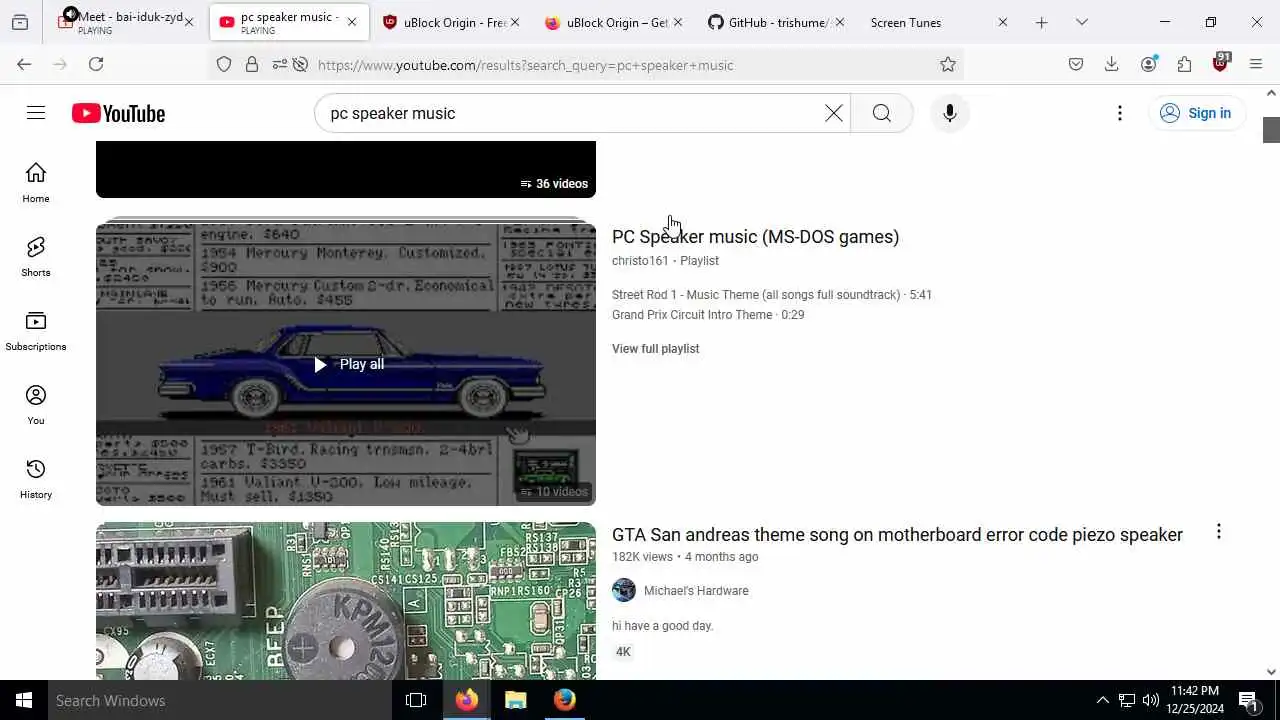Open taskbar clock 11:42 PM
This screenshot has width=1280, height=720.
[x=1195, y=700]
